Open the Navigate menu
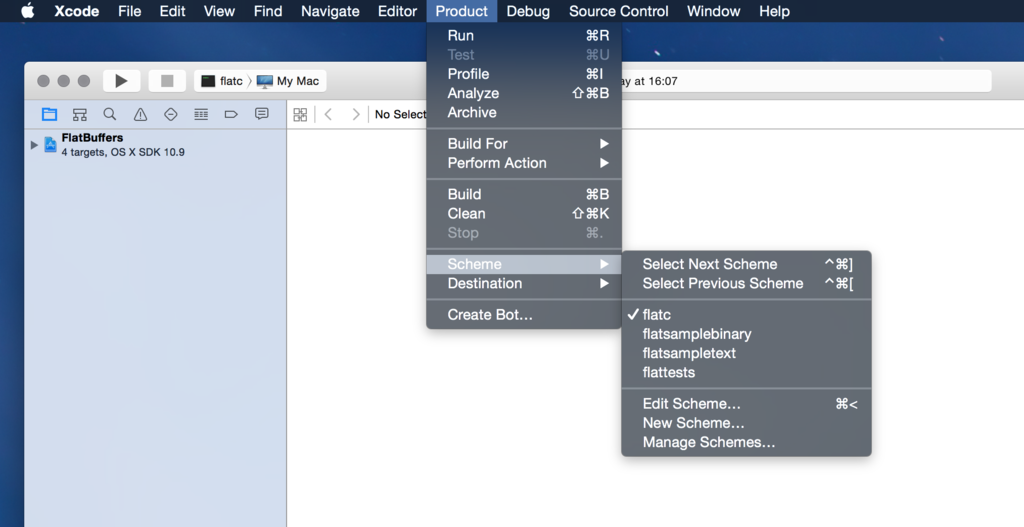The width and height of the screenshot is (1024, 527). pyautogui.click(x=330, y=11)
